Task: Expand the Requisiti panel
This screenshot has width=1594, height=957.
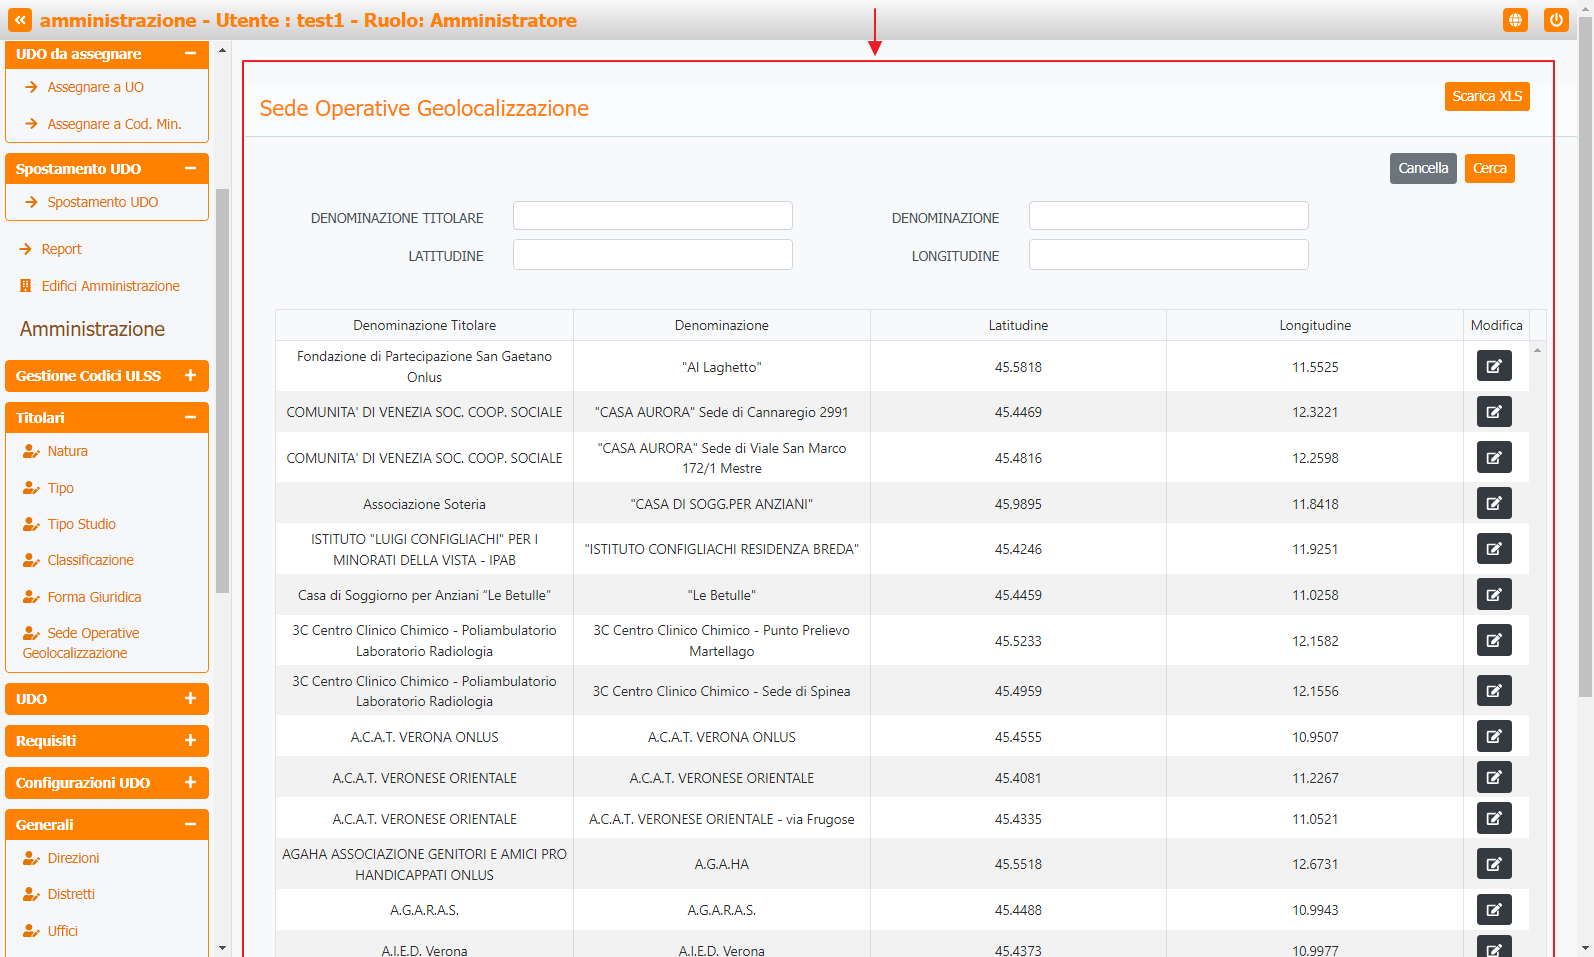Action: point(190,741)
